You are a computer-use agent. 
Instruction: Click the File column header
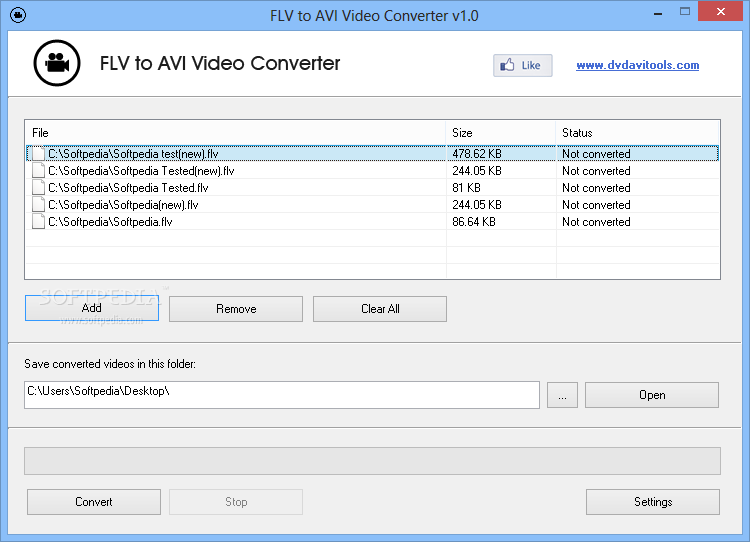pos(235,133)
